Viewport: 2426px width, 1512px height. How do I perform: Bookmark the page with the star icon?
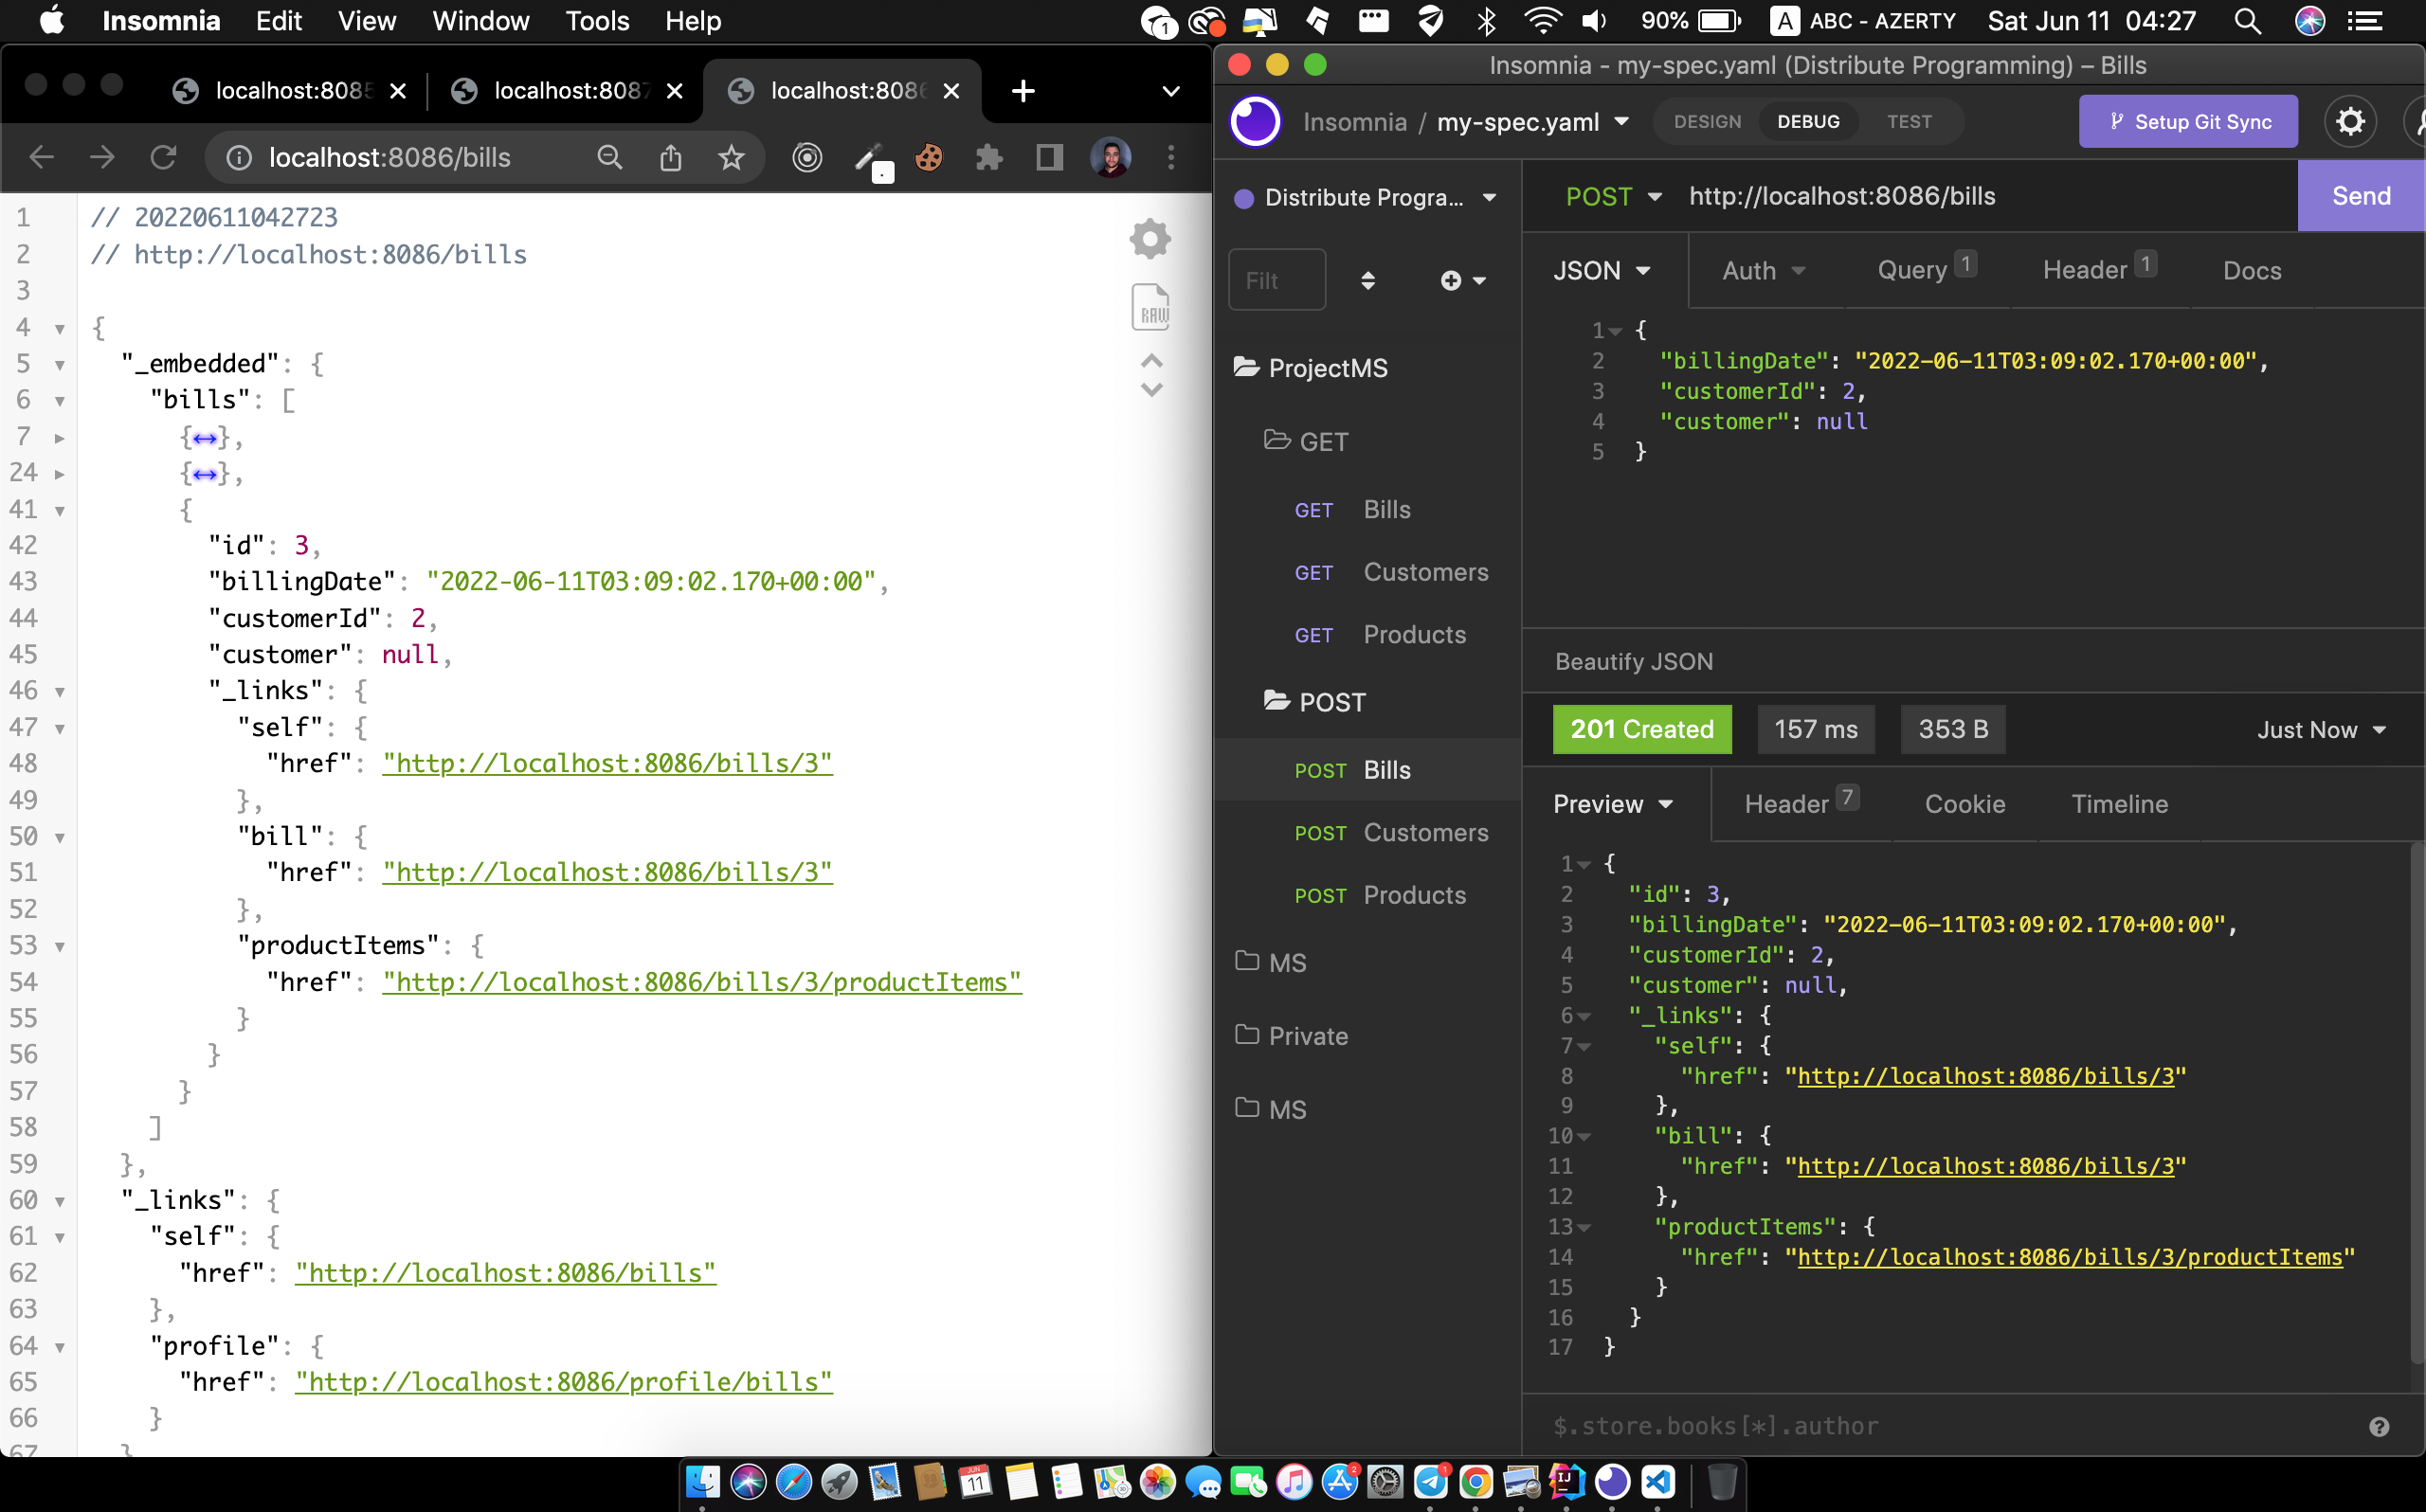tap(731, 157)
